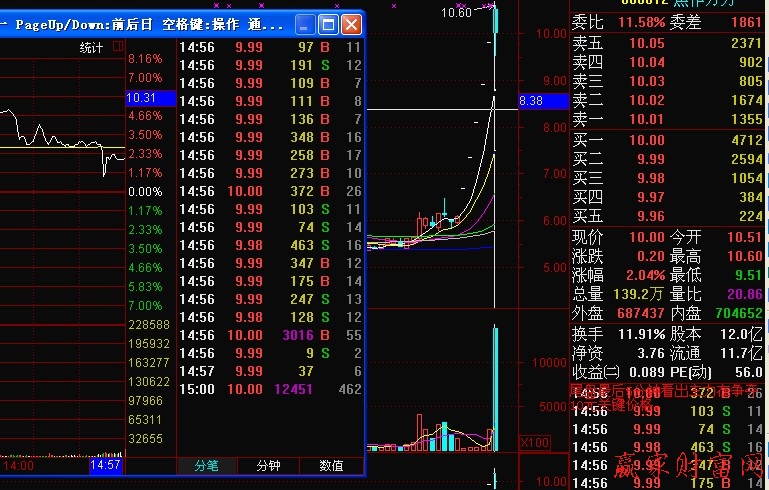Minimize the tick detail popup window
Image resolution: width=769 pixels, height=490 pixels.
point(305,24)
